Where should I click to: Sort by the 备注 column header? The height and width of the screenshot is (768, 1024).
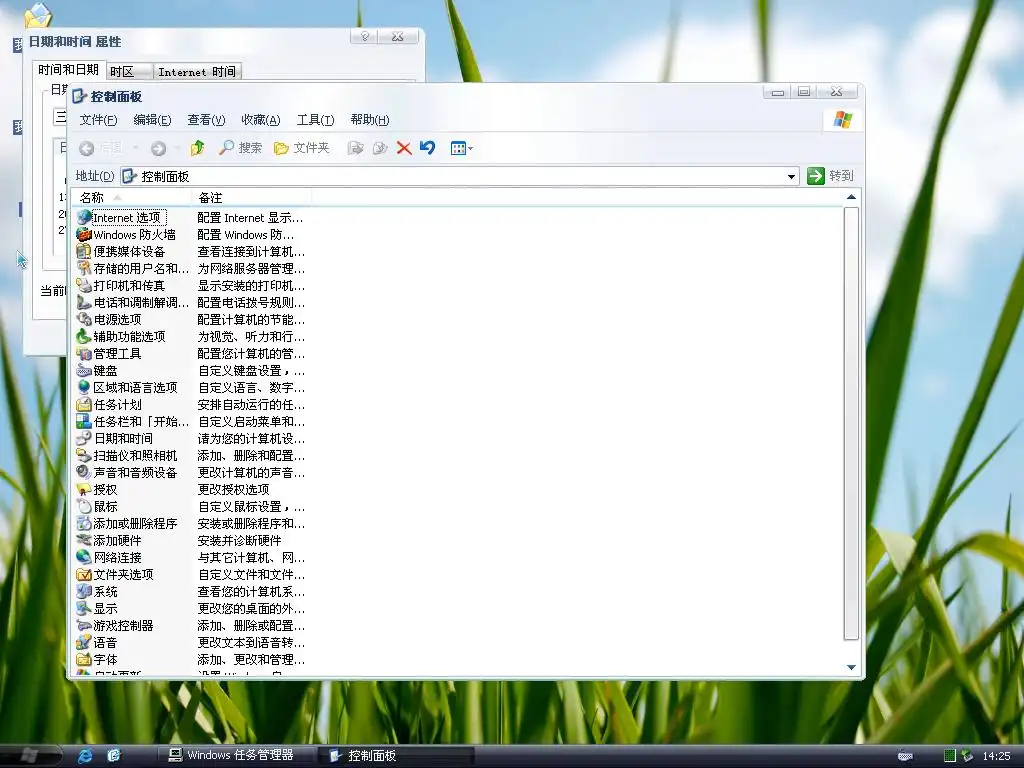pos(251,197)
